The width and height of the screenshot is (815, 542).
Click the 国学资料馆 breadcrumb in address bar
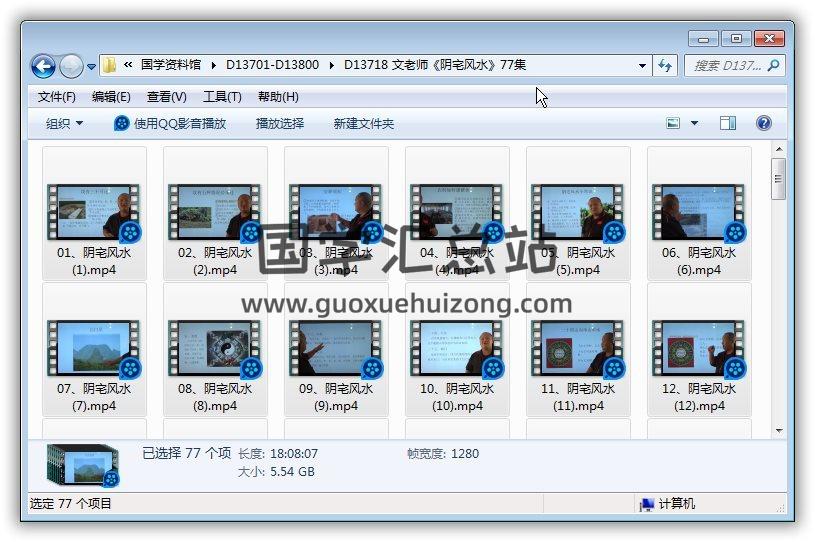(x=170, y=65)
